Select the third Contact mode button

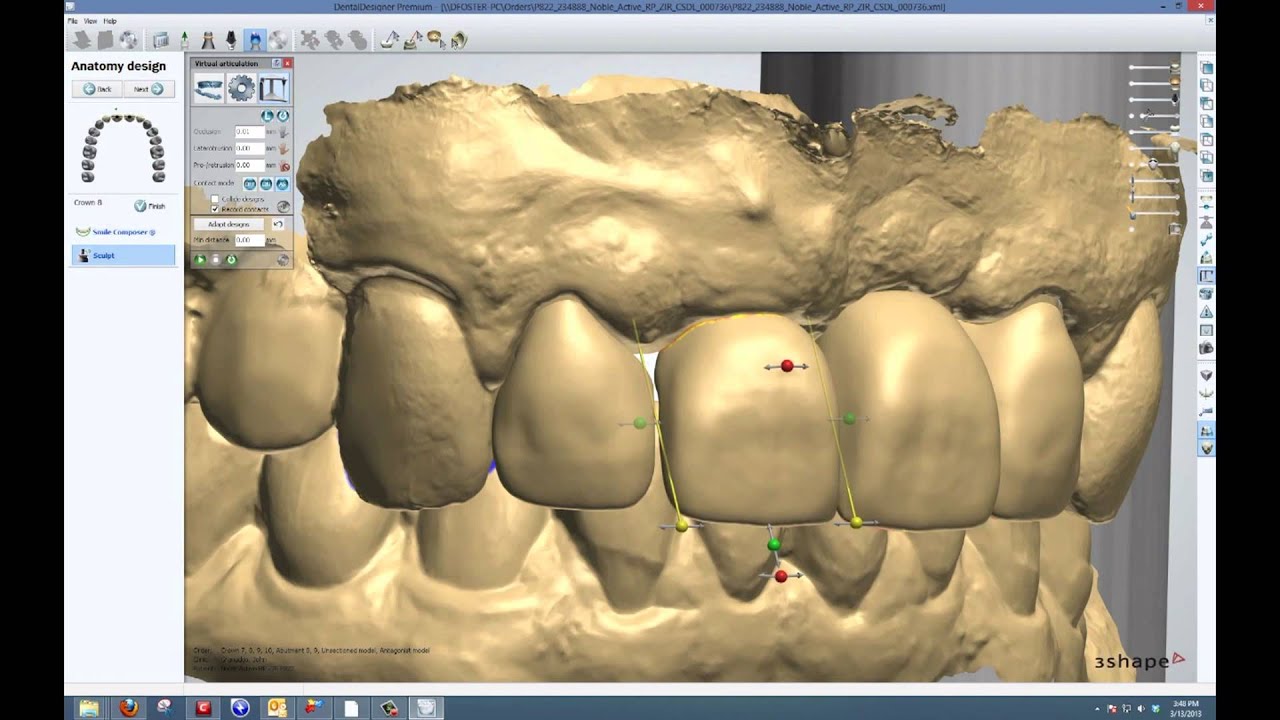tap(282, 184)
